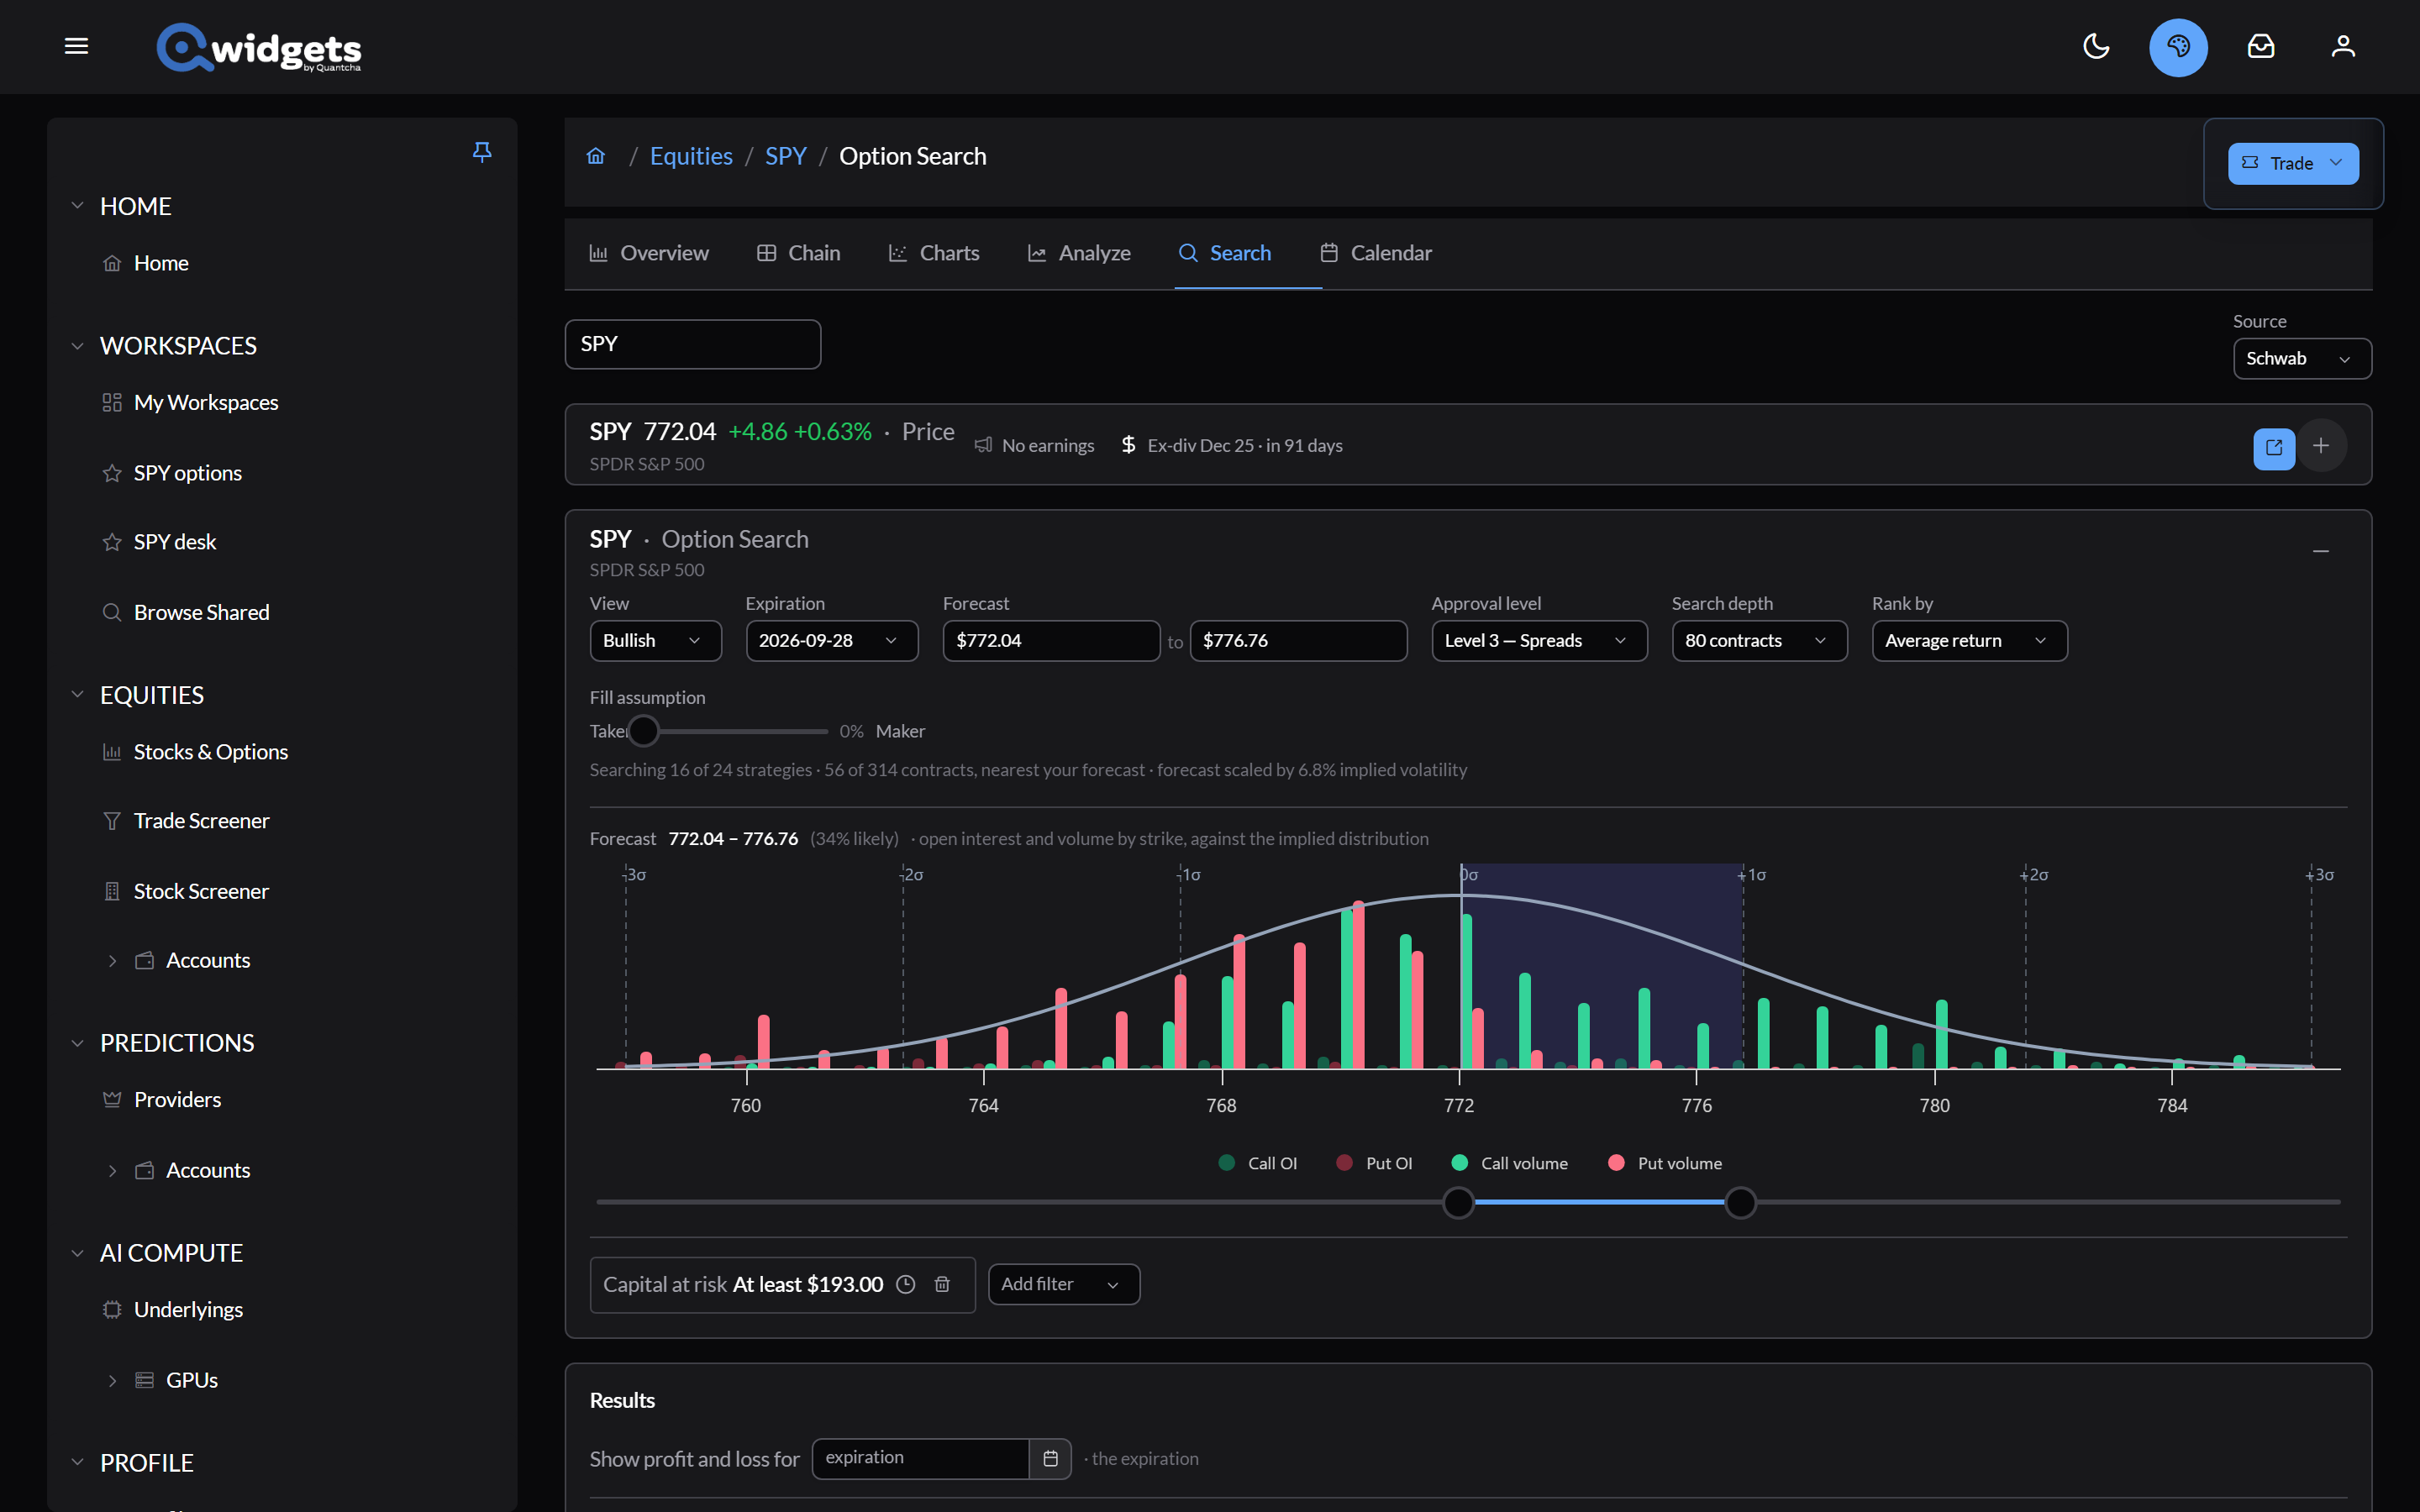Click the SPY symbol input field
The height and width of the screenshot is (1512, 2420).
(693, 344)
